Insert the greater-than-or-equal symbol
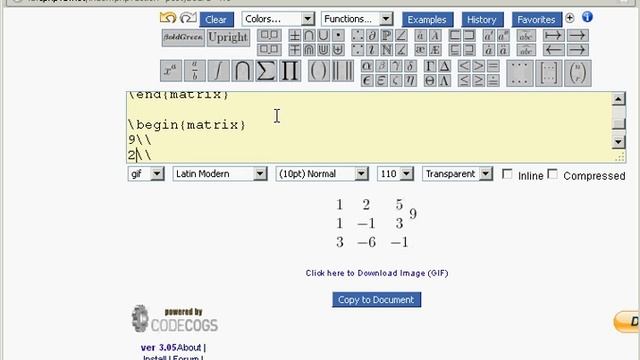 point(478,80)
